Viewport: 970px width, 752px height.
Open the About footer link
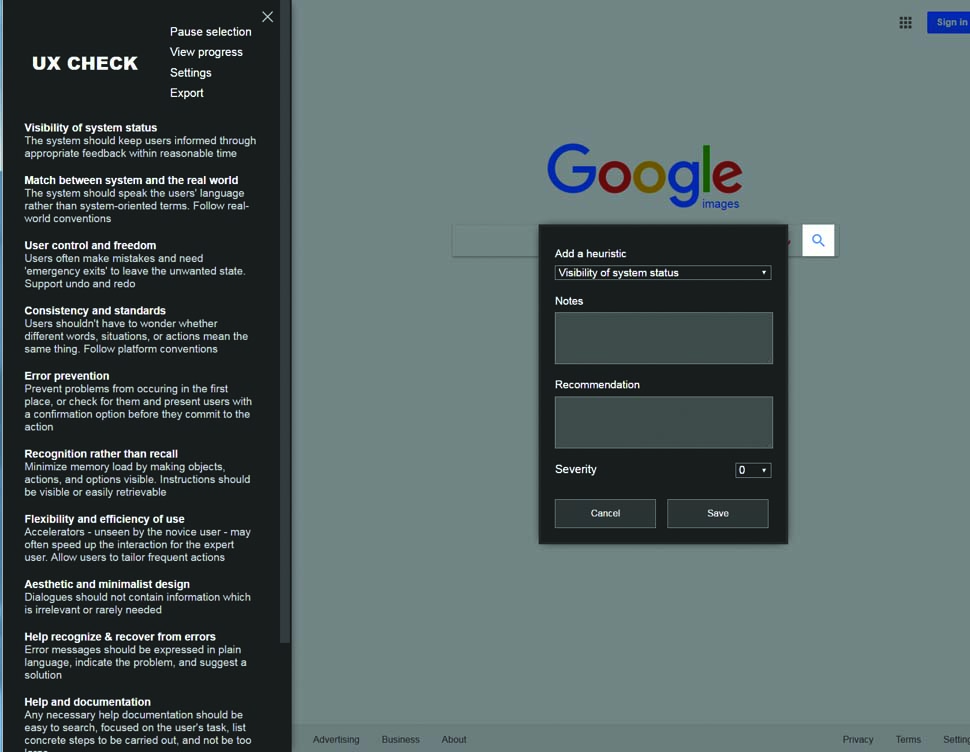coord(453,739)
